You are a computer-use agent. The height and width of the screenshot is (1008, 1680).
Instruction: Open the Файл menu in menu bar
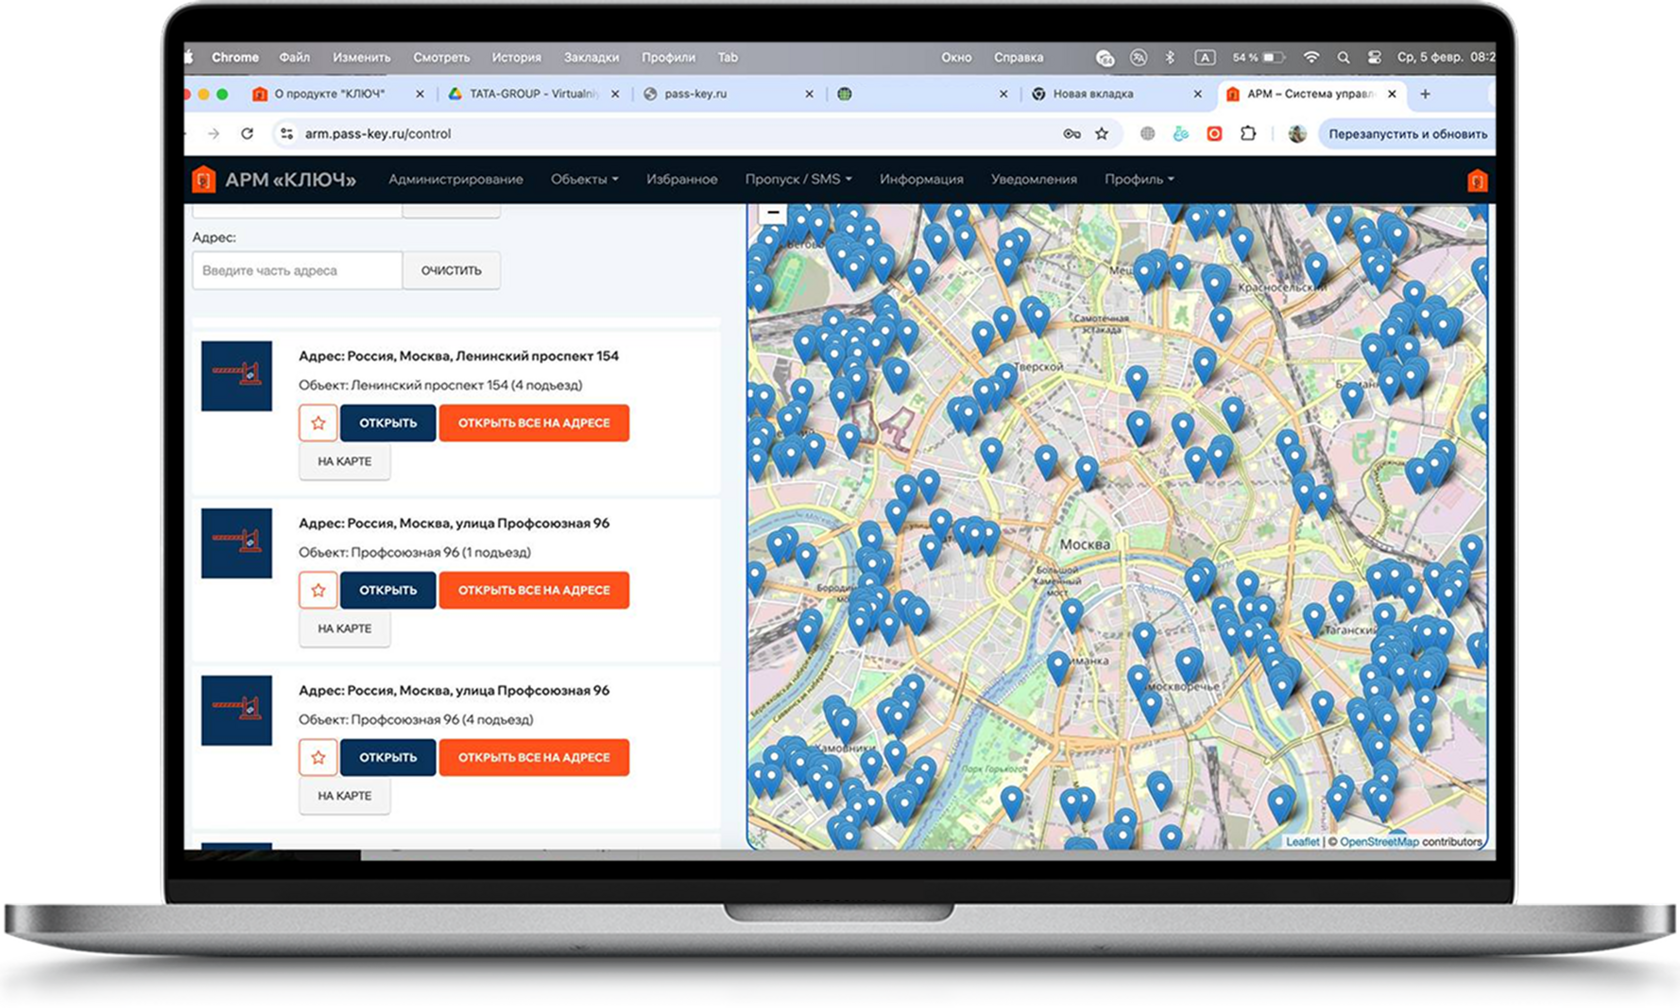coord(294,58)
